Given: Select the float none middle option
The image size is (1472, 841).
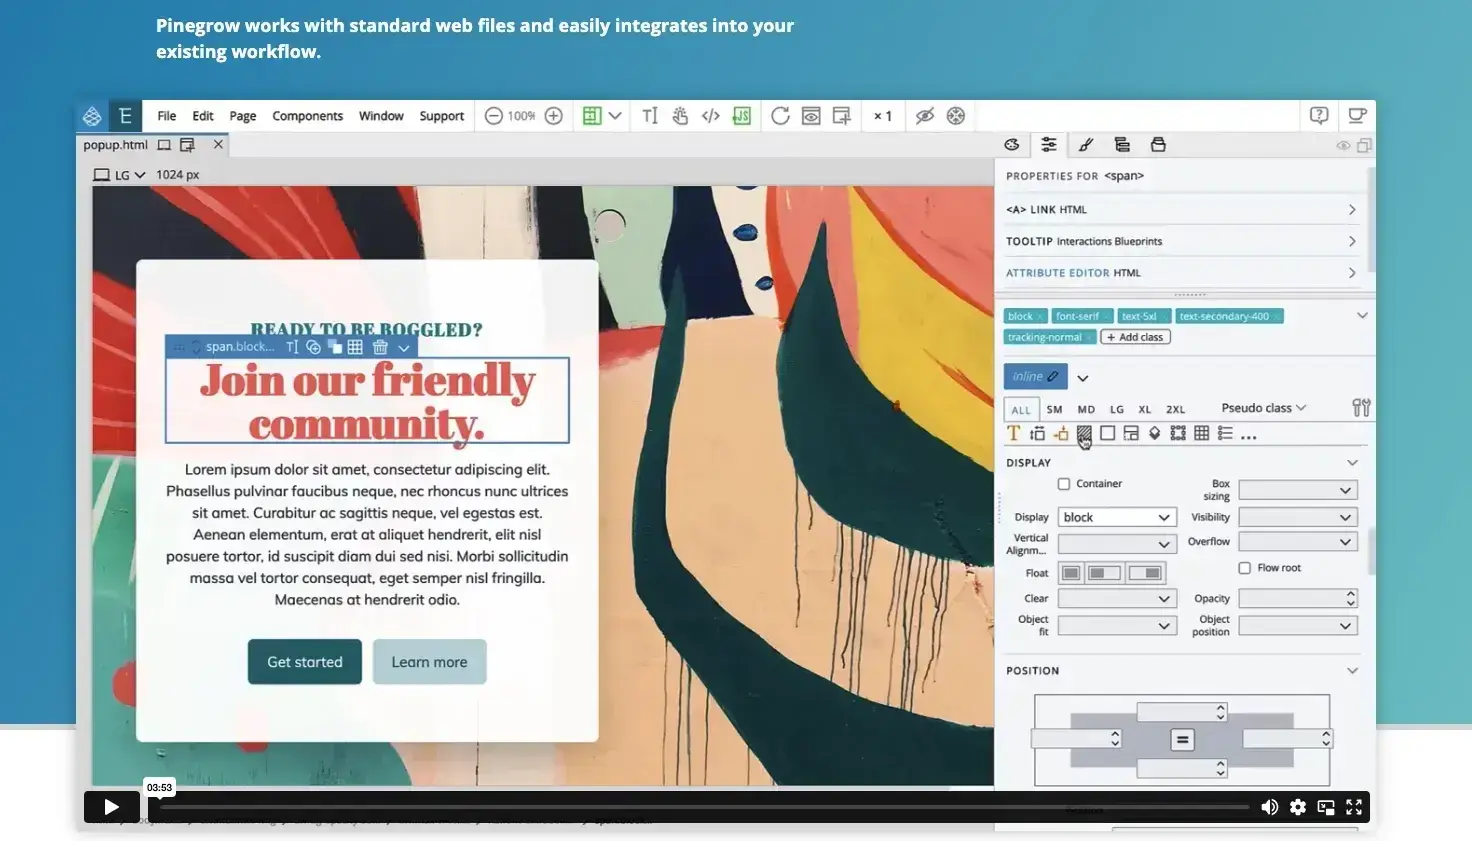Looking at the screenshot, I should click(1104, 573).
